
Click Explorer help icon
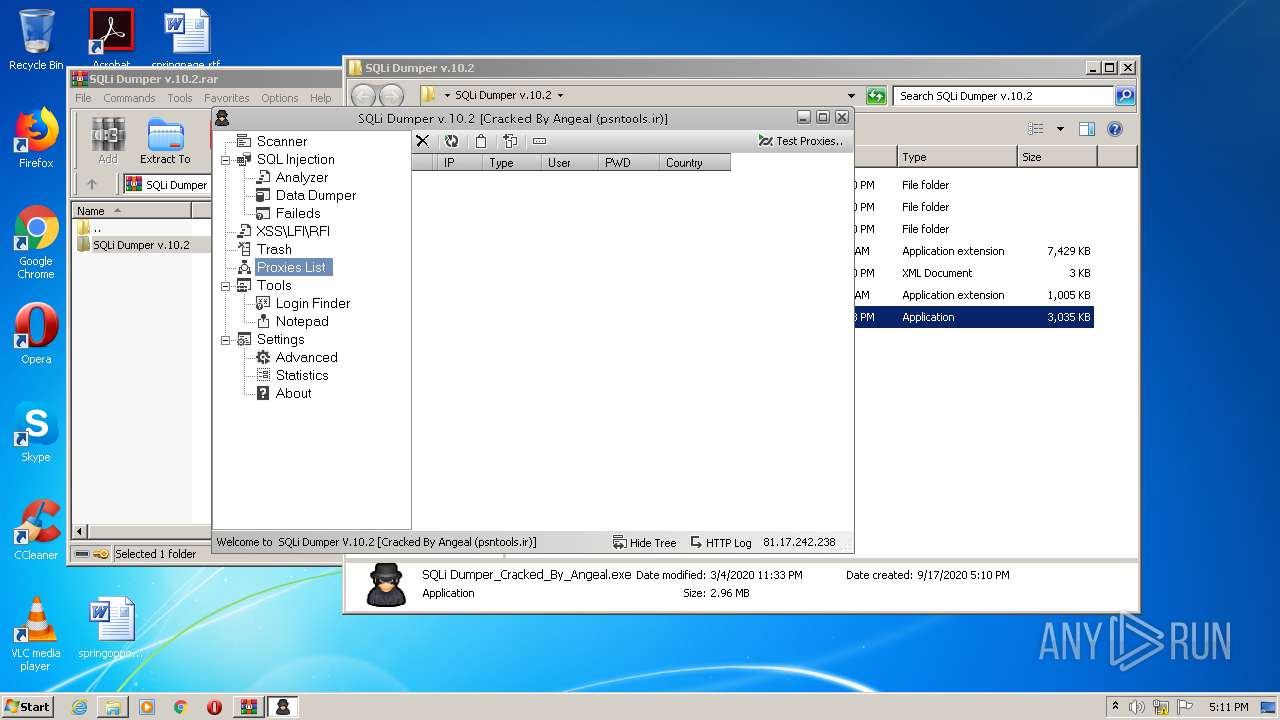click(x=1115, y=129)
